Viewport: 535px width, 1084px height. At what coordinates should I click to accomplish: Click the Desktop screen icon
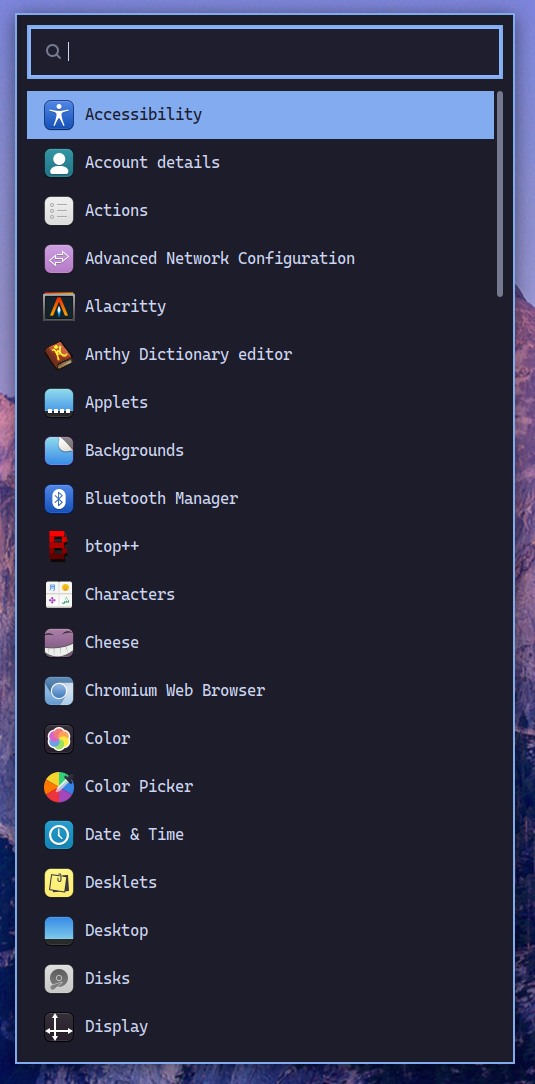59,931
